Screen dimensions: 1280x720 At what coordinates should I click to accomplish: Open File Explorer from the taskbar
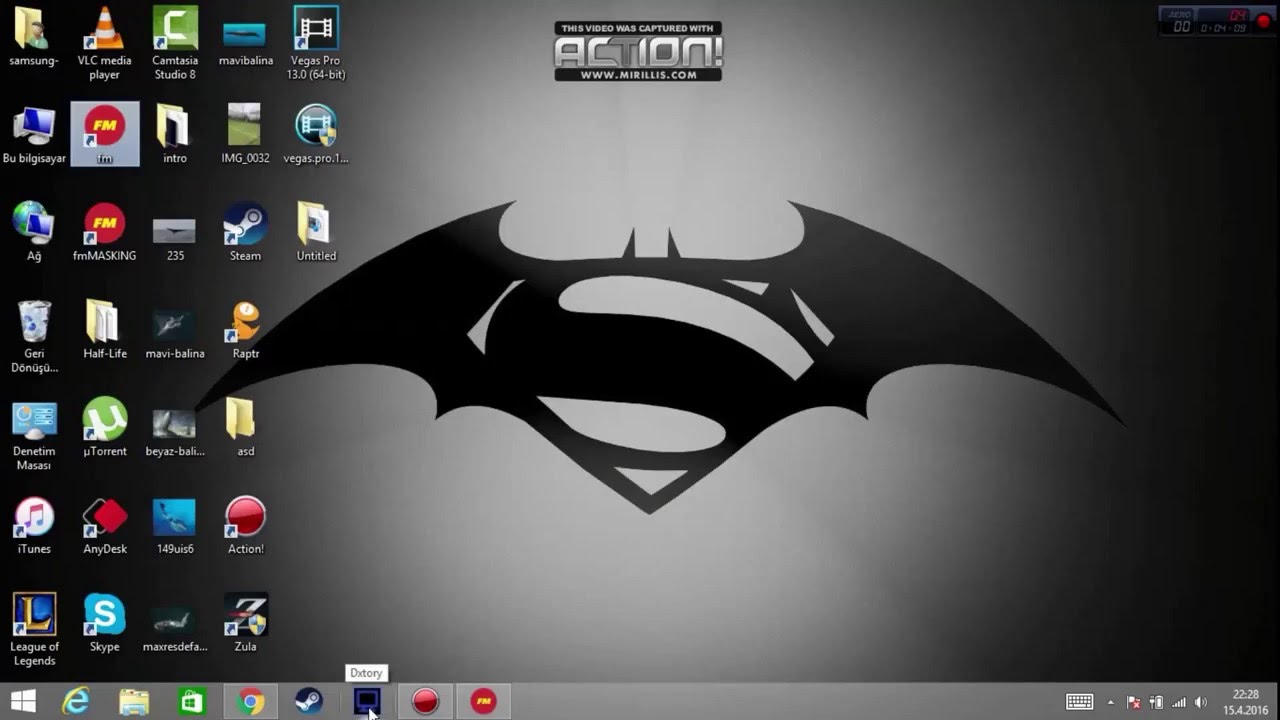tap(134, 702)
